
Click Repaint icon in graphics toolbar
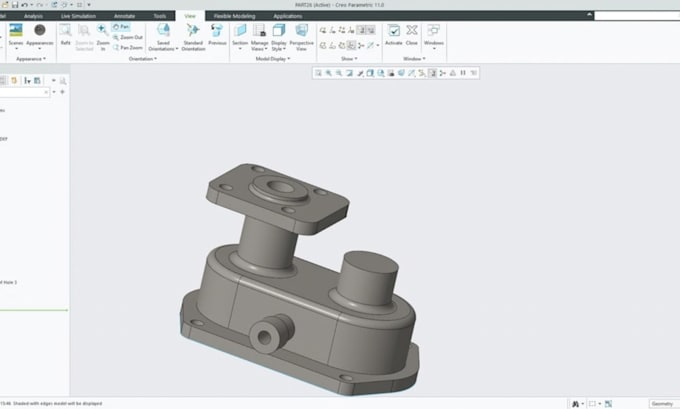click(x=350, y=73)
